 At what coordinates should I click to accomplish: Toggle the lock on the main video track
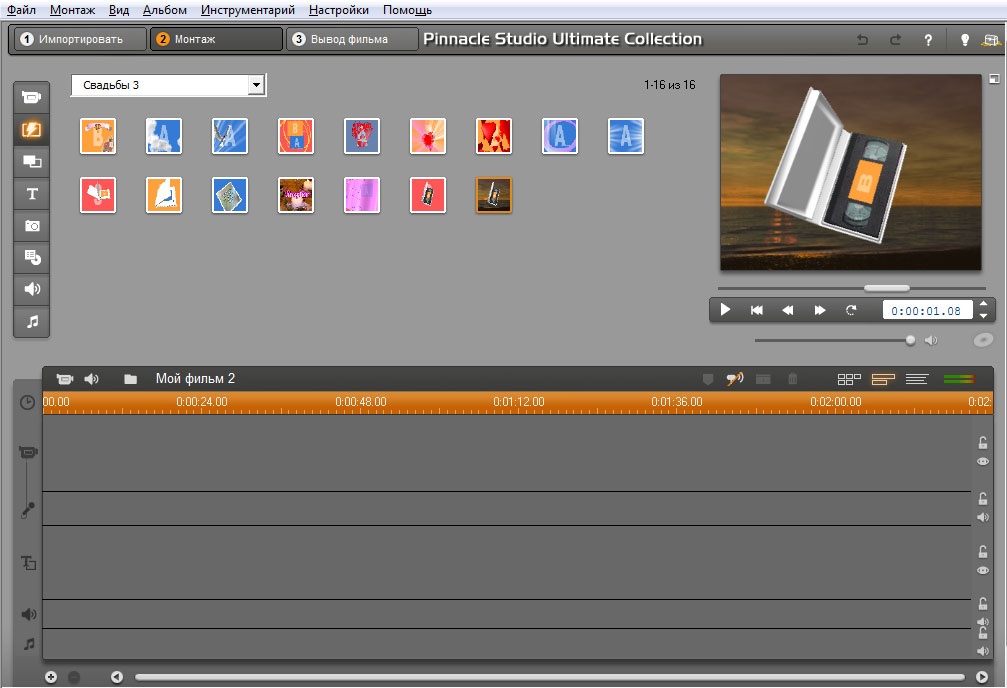point(983,444)
